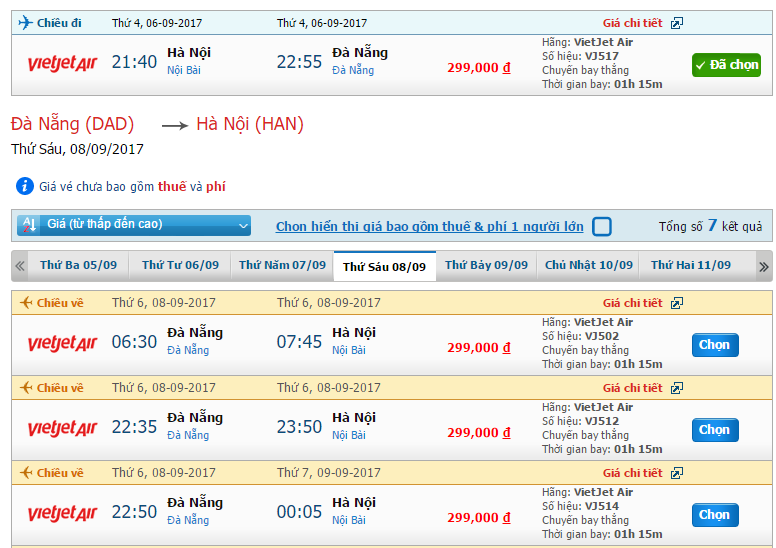Open Giá chi tiết link for flight VJ512
776x548 pixels.
click(632, 388)
